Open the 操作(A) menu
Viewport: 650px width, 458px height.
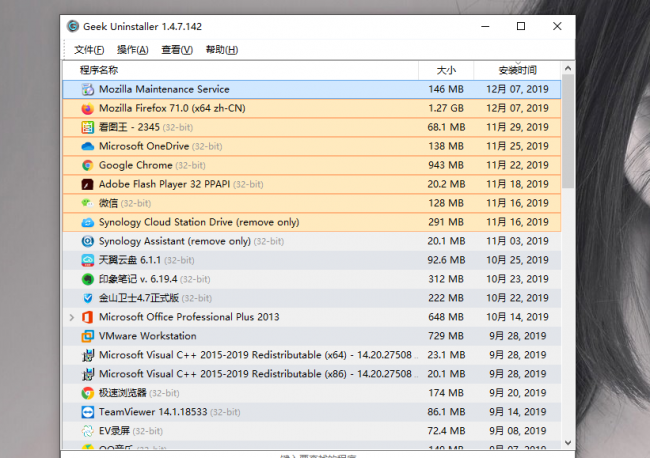(x=132, y=50)
